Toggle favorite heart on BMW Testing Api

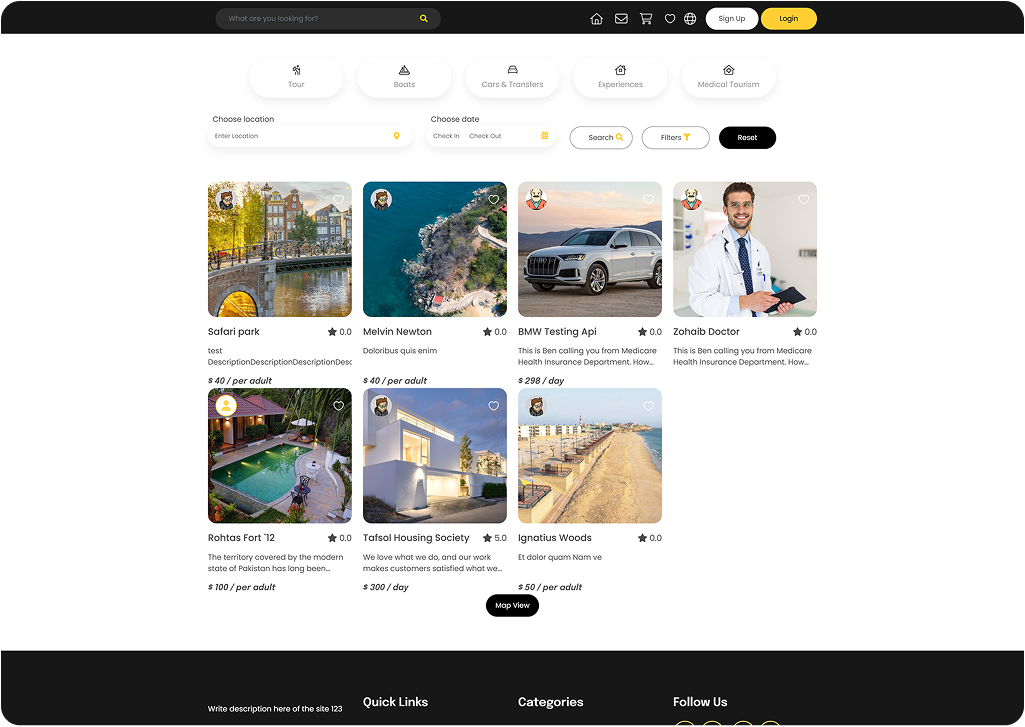point(648,200)
